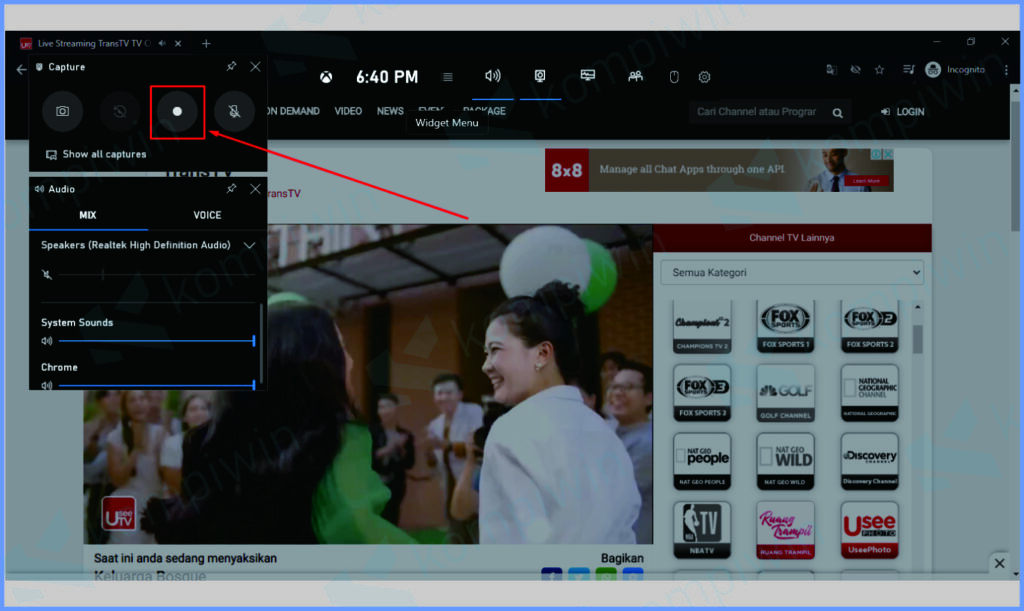Image resolution: width=1024 pixels, height=611 pixels.
Task: Open the NEWS menu item
Action: (390, 111)
